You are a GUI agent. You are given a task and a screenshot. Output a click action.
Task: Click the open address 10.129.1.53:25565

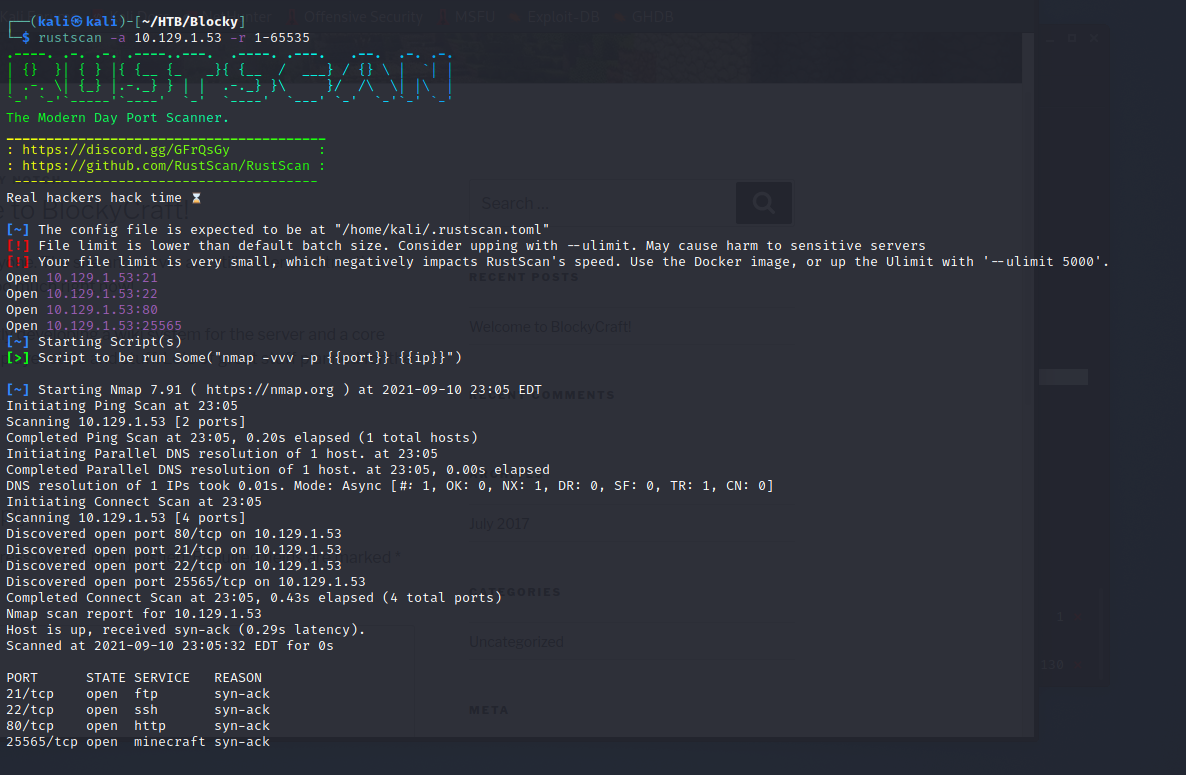(x=114, y=326)
